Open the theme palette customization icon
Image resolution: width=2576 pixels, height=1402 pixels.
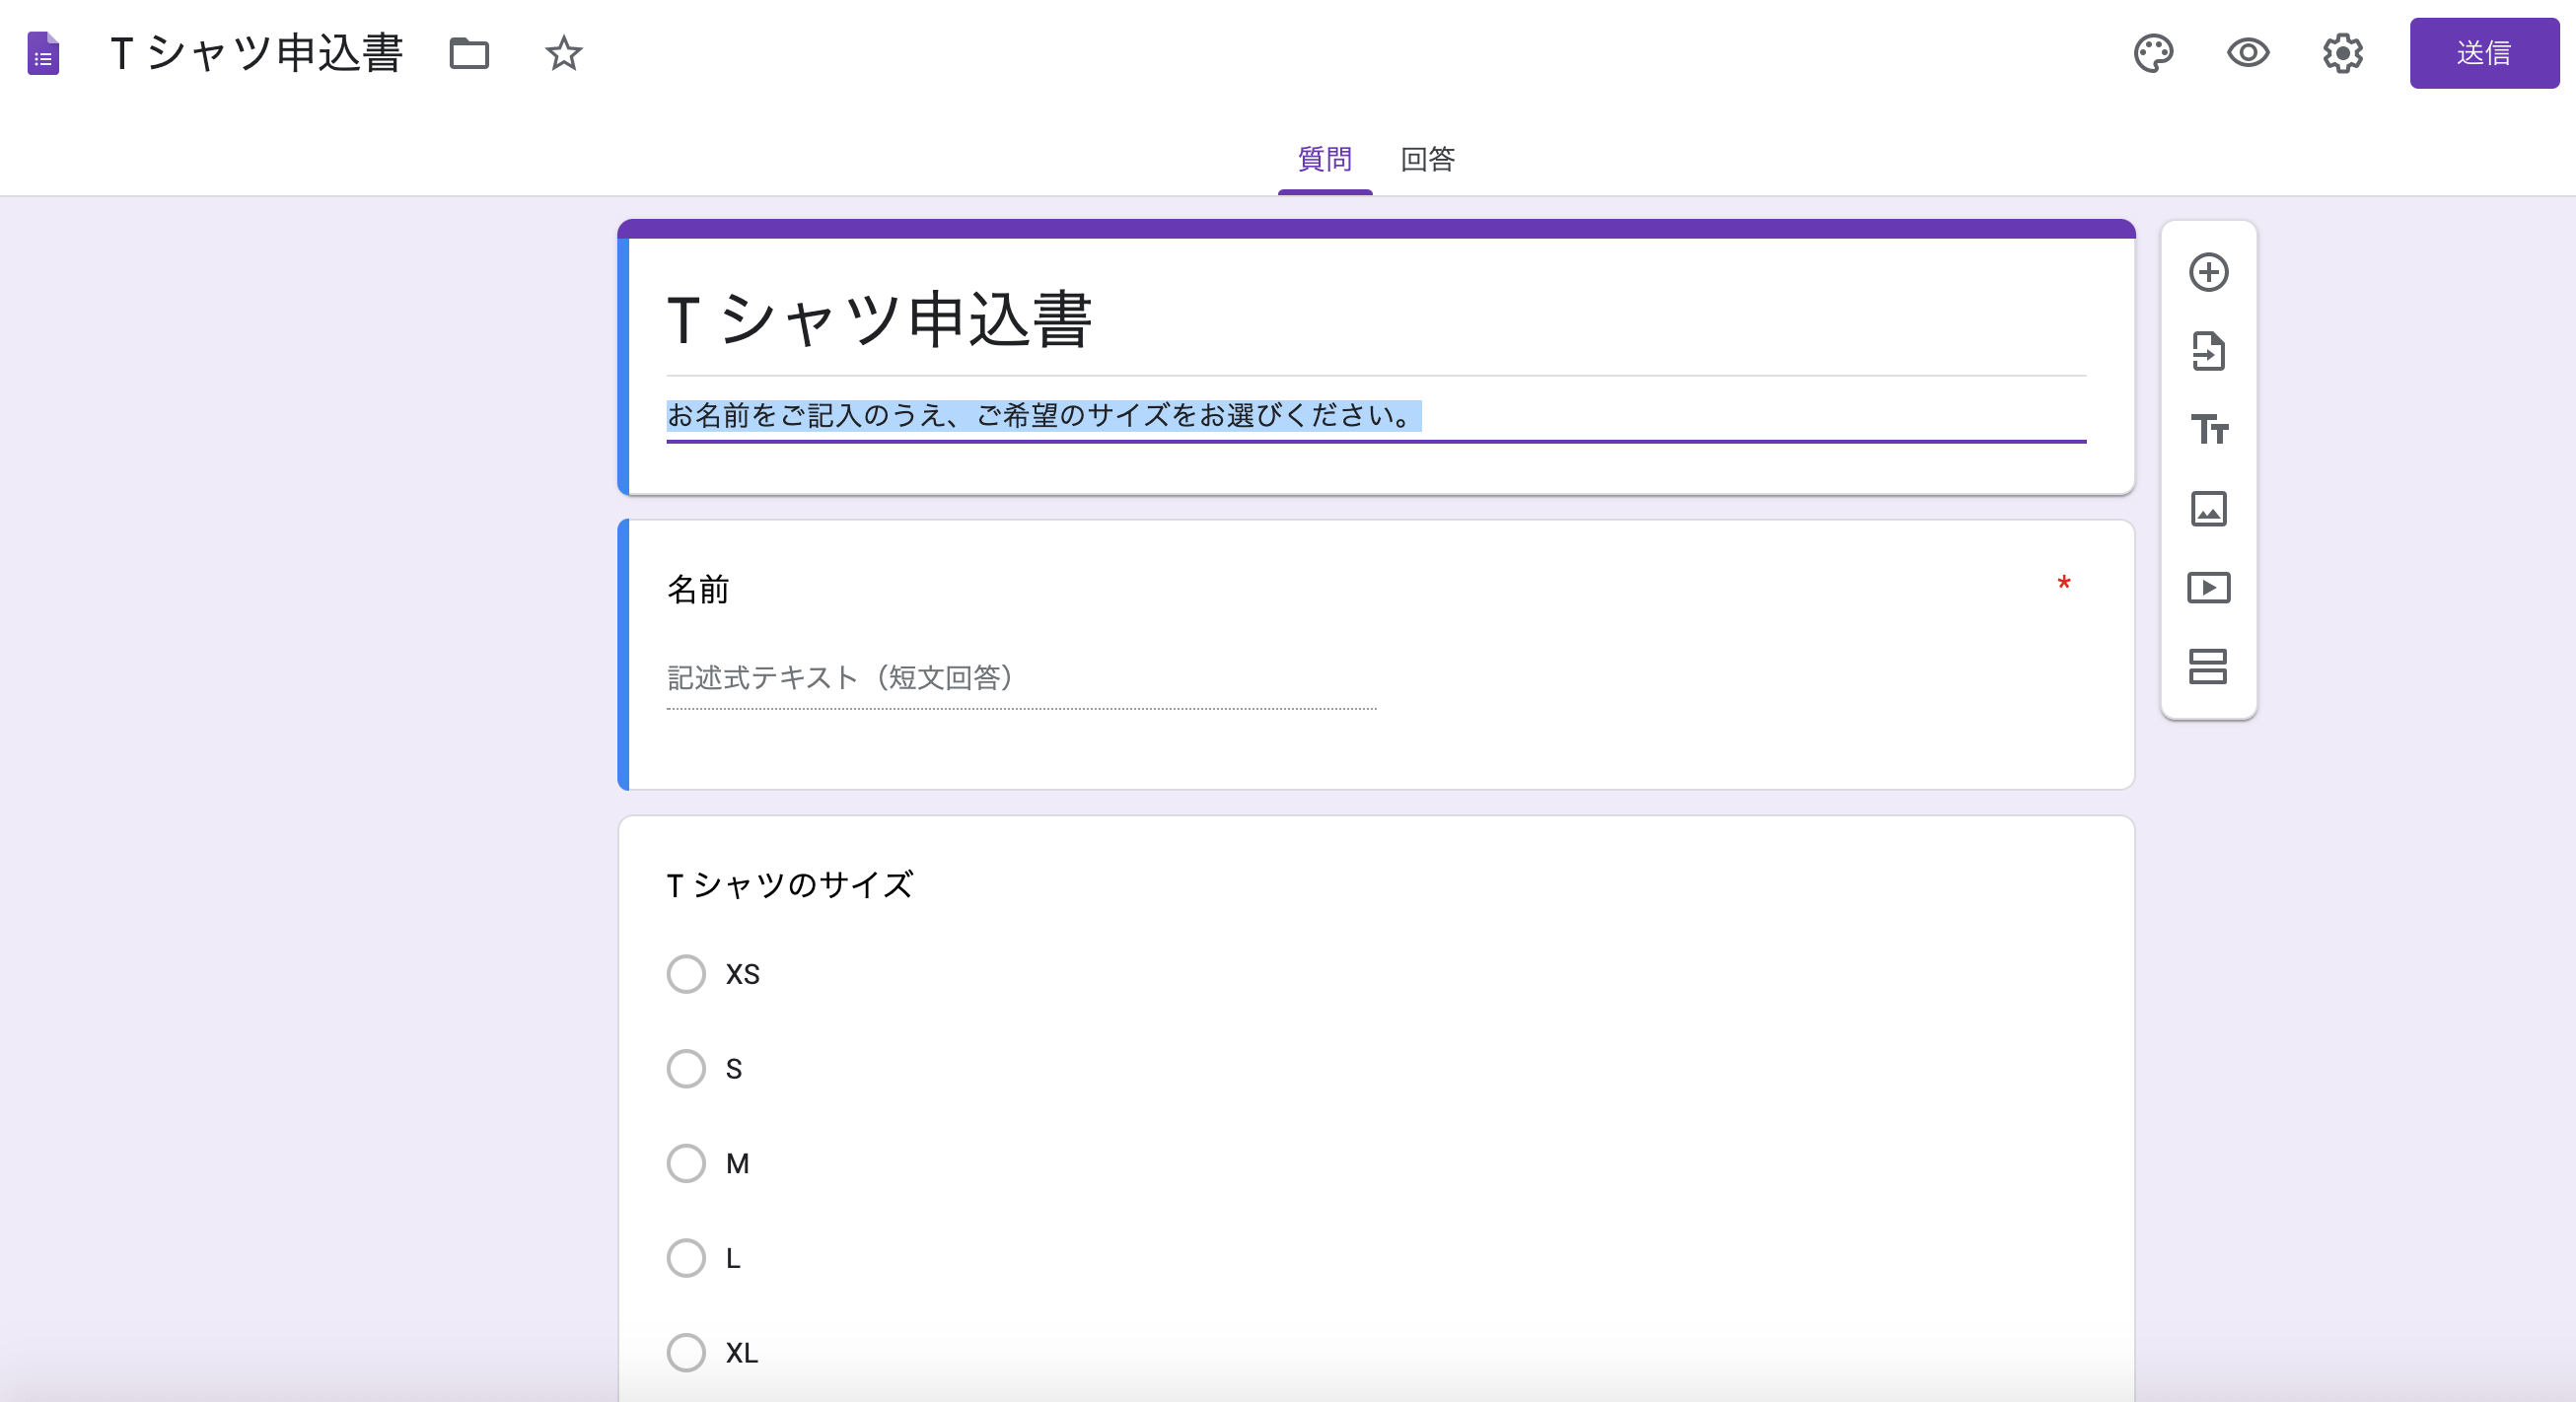click(x=2153, y=53)
